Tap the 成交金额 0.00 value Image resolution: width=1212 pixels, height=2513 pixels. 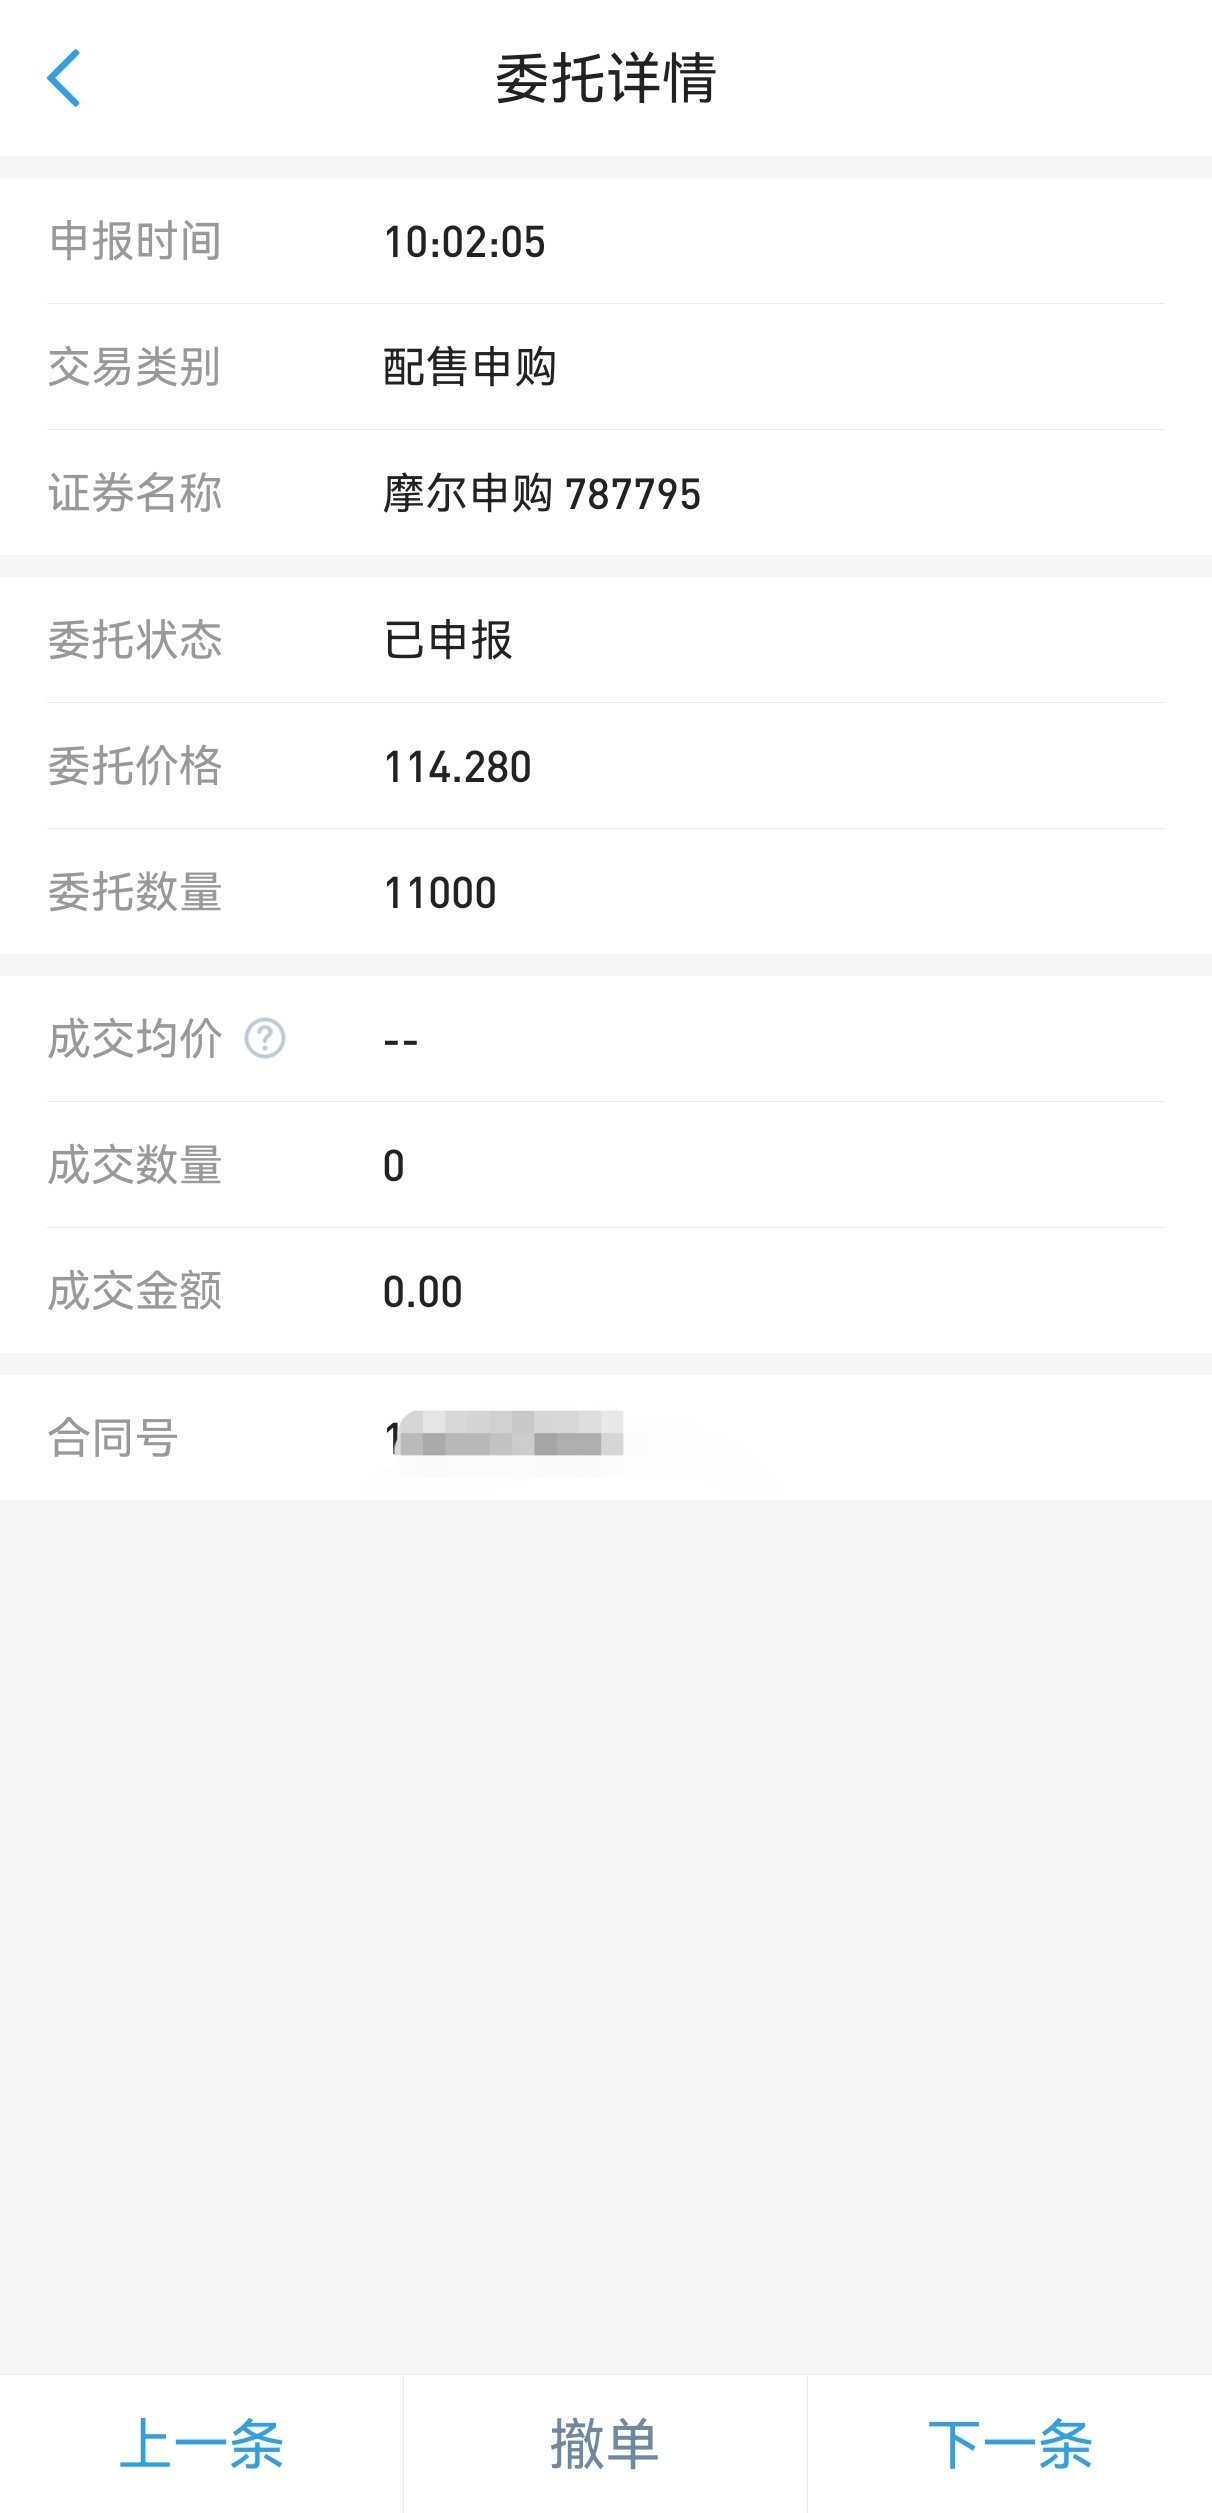pyautogui.click(x=422, y=1292)
